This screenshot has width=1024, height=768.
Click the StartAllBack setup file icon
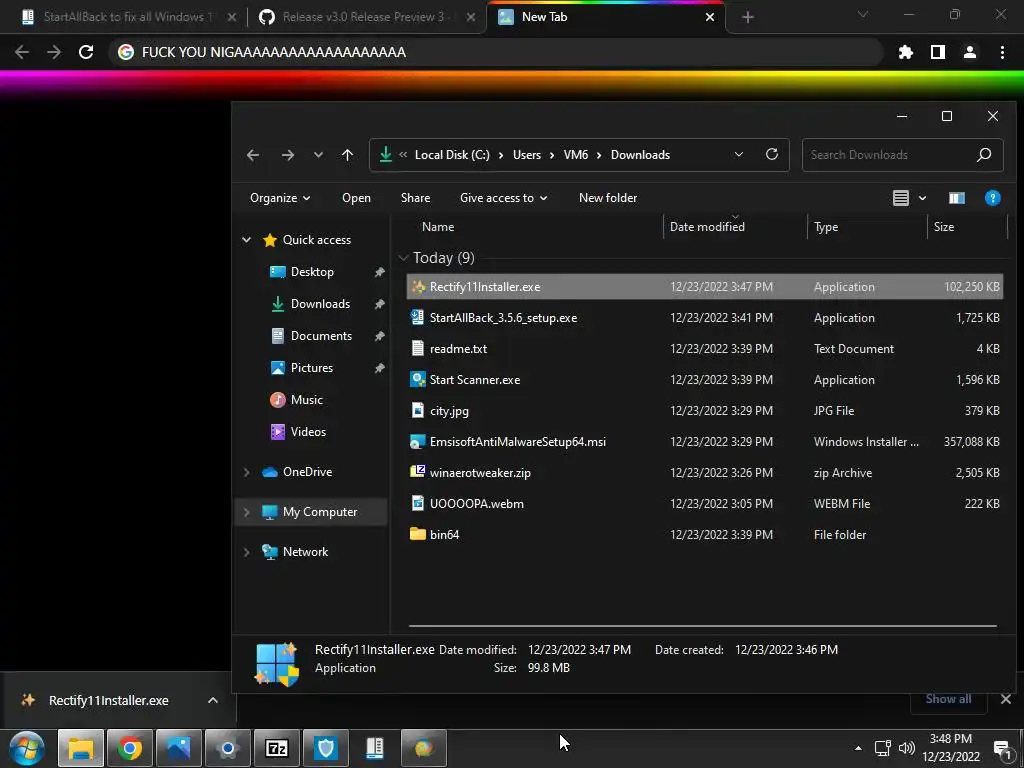418,317
